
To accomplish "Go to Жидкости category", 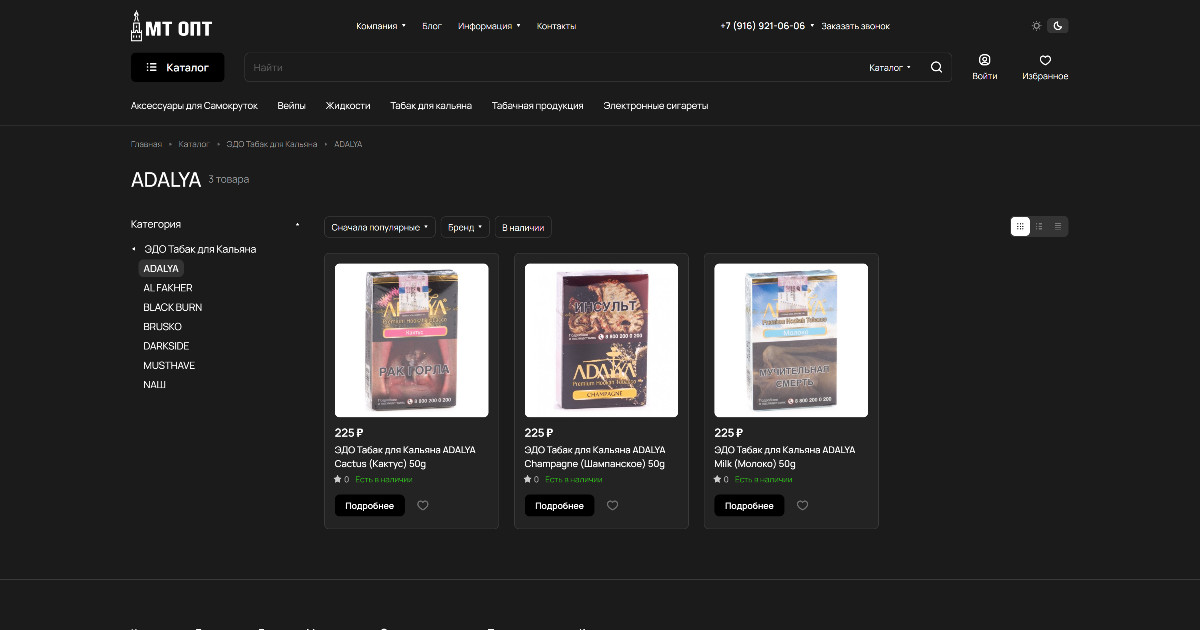I will (348, 105).
